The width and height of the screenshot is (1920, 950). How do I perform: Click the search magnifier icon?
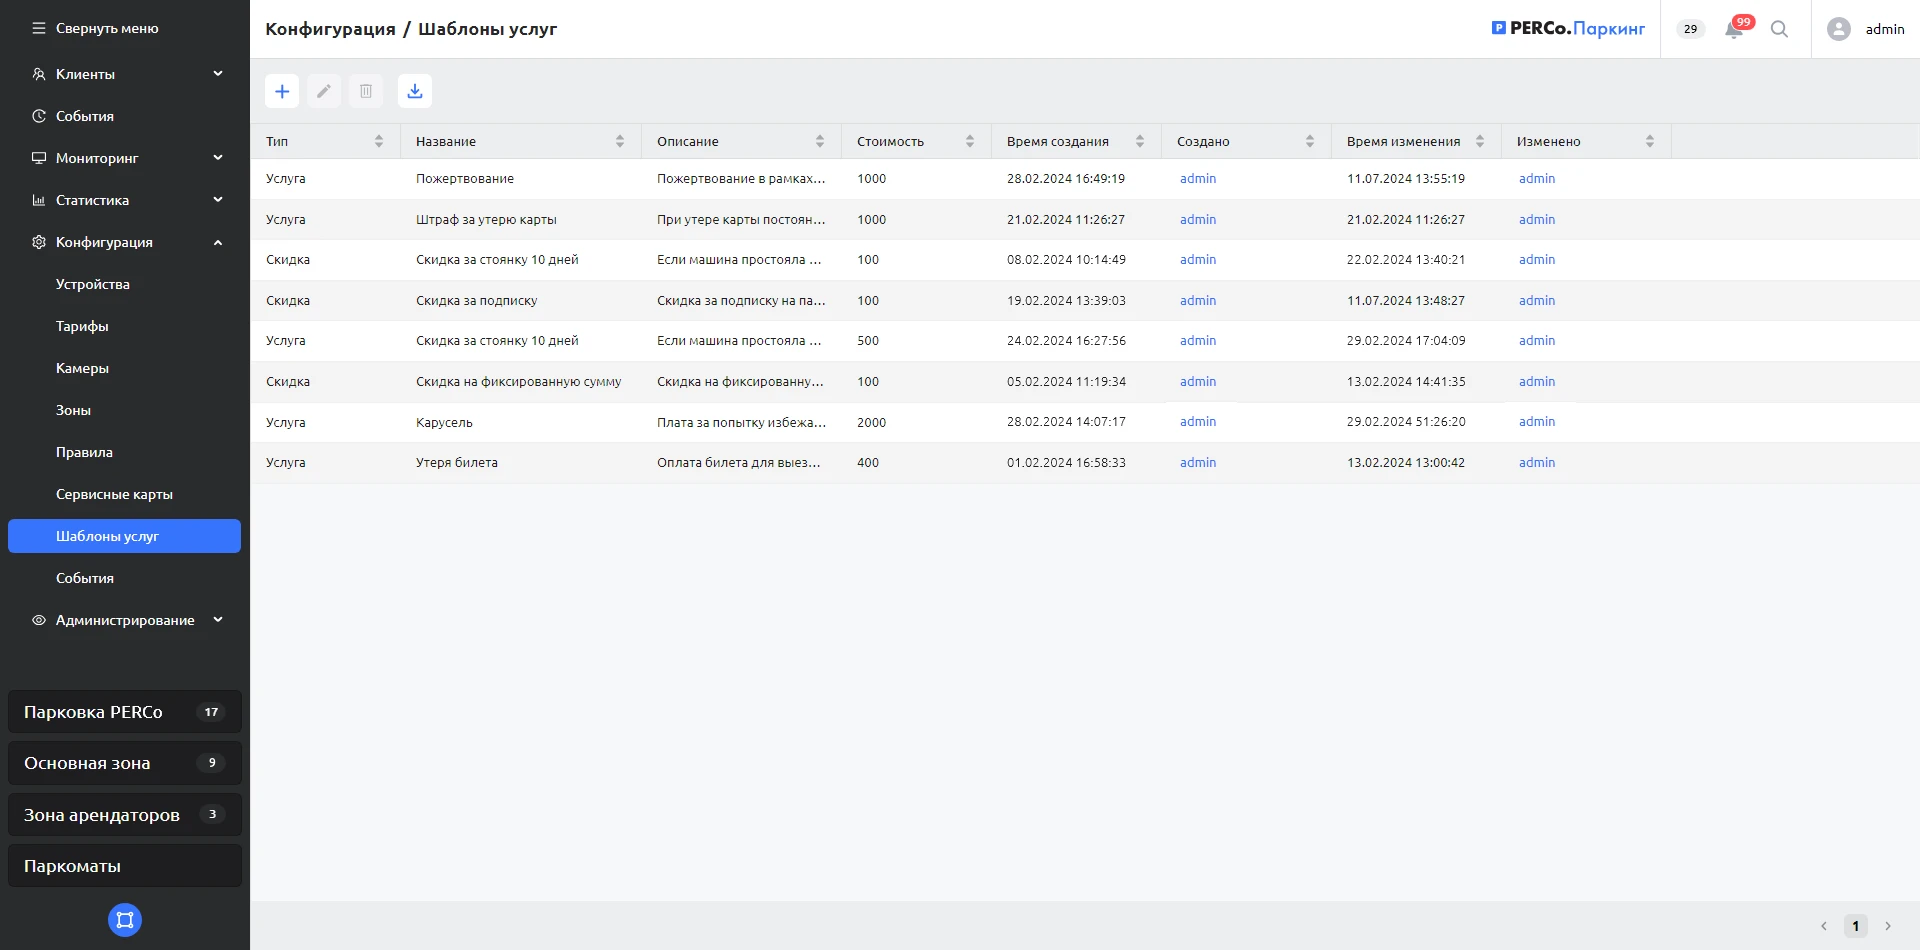[1779, 29]
